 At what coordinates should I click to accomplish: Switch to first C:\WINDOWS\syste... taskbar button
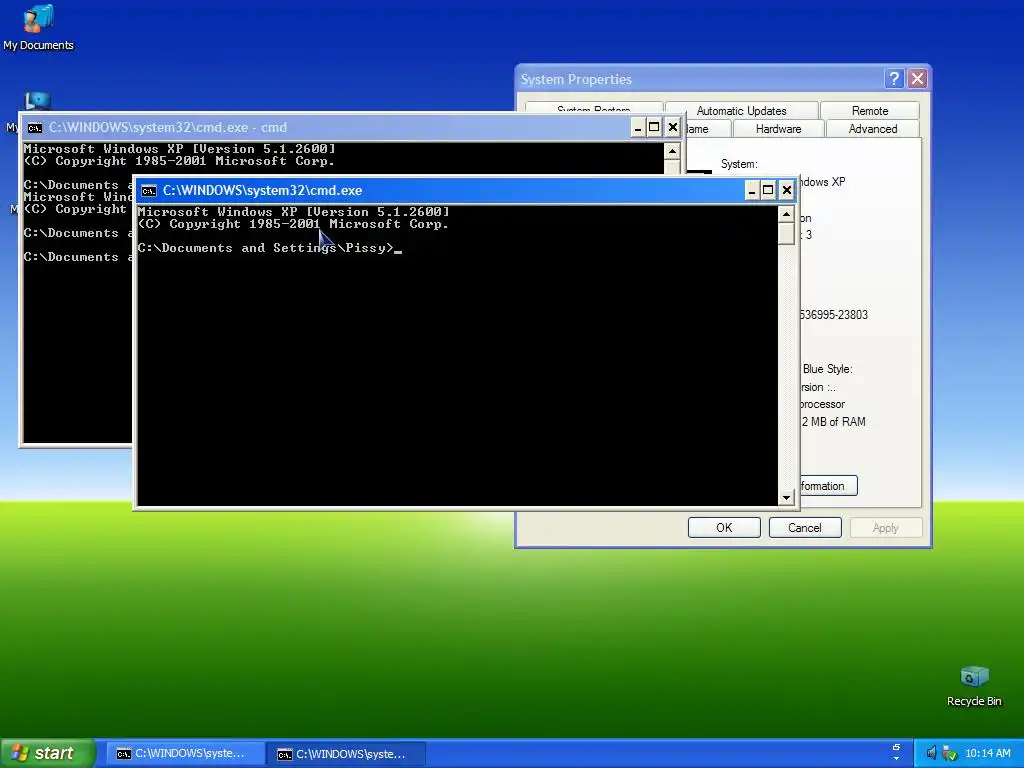[185, 754]
